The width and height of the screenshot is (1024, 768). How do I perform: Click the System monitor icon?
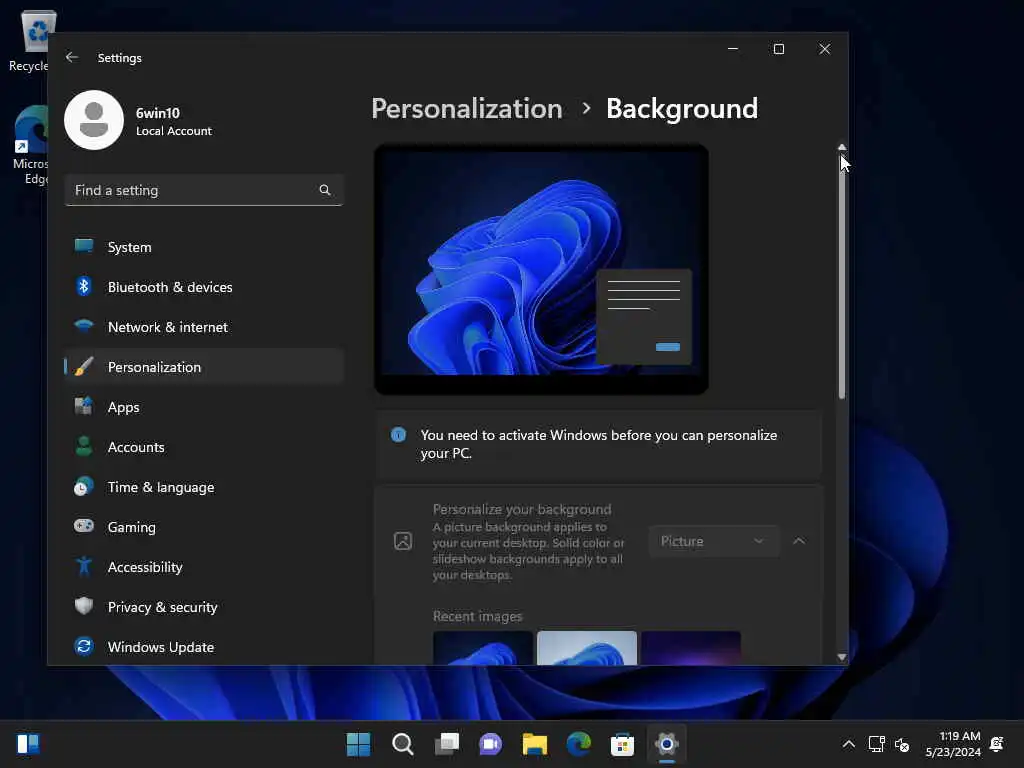click(84, 246)
